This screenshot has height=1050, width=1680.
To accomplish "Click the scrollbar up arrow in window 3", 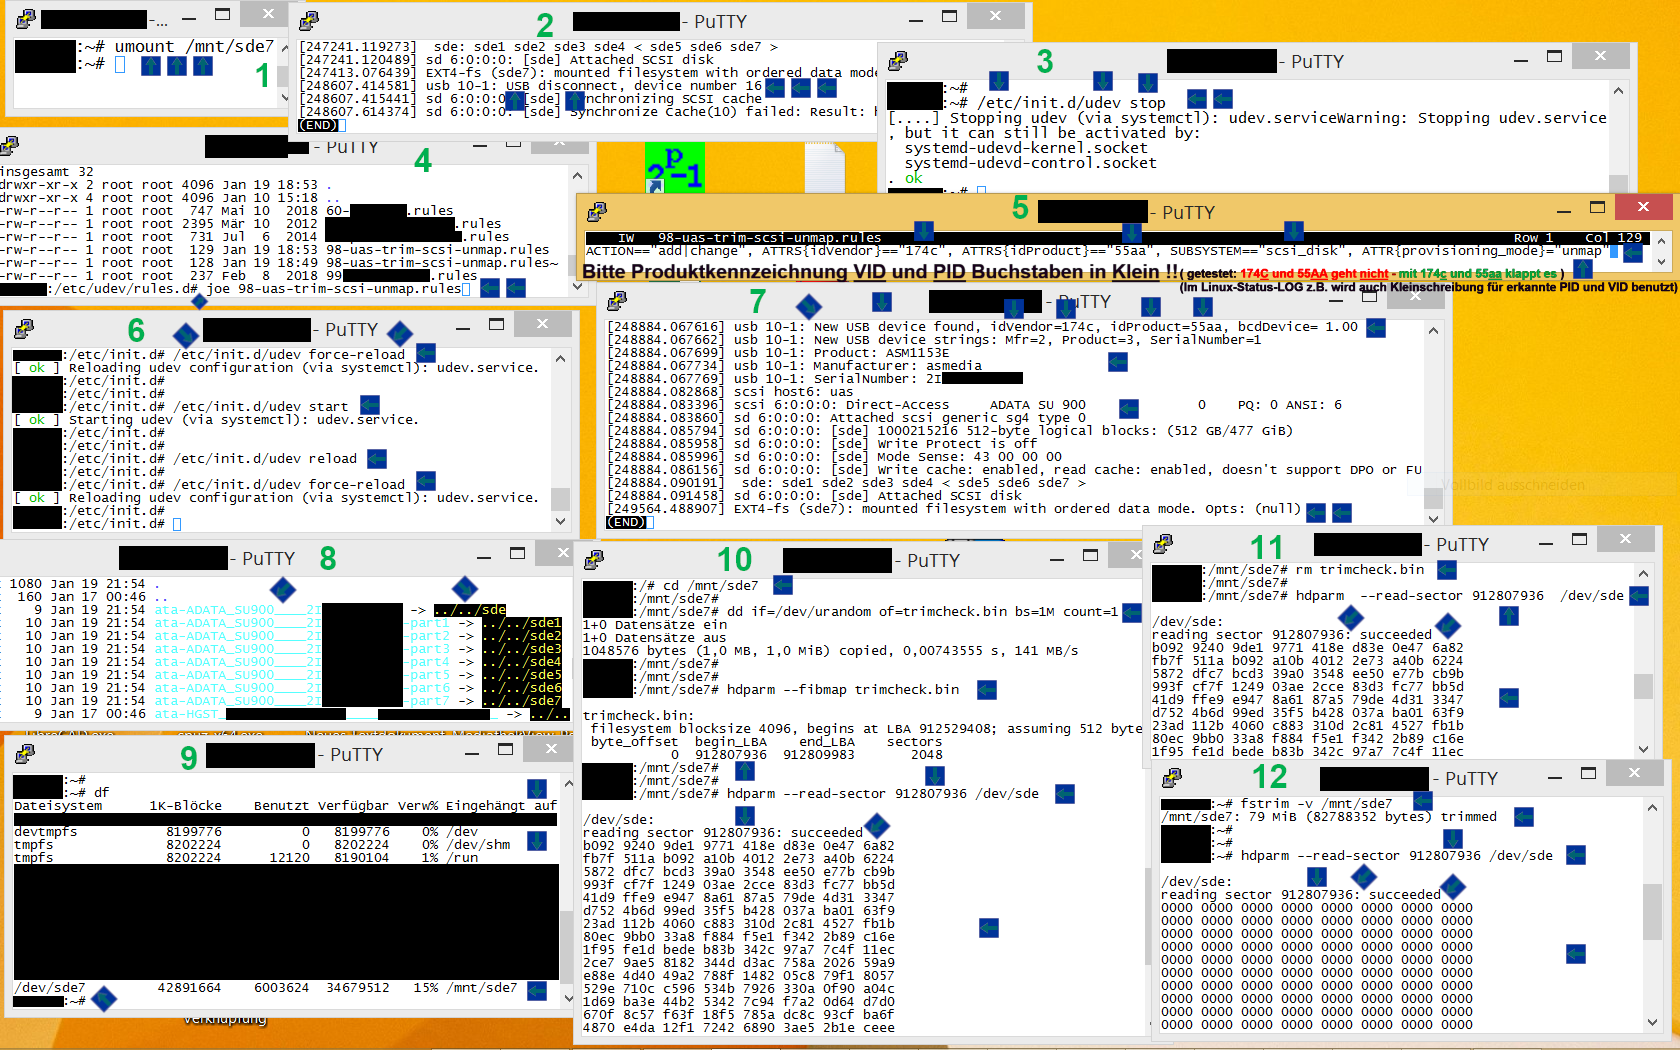I will point(1619,90).
